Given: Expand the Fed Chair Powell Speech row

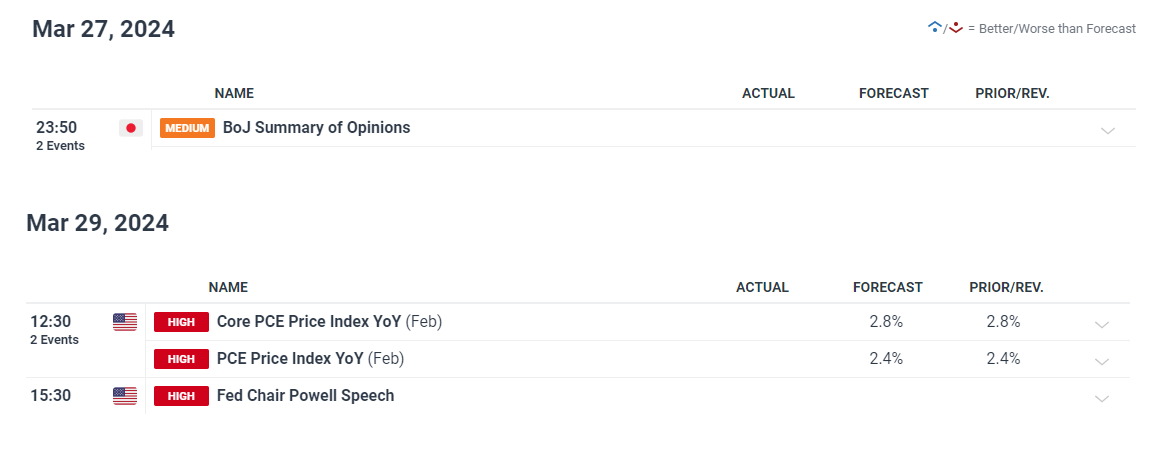Looking at the screenshot, I should click(x=1101, y=398).
